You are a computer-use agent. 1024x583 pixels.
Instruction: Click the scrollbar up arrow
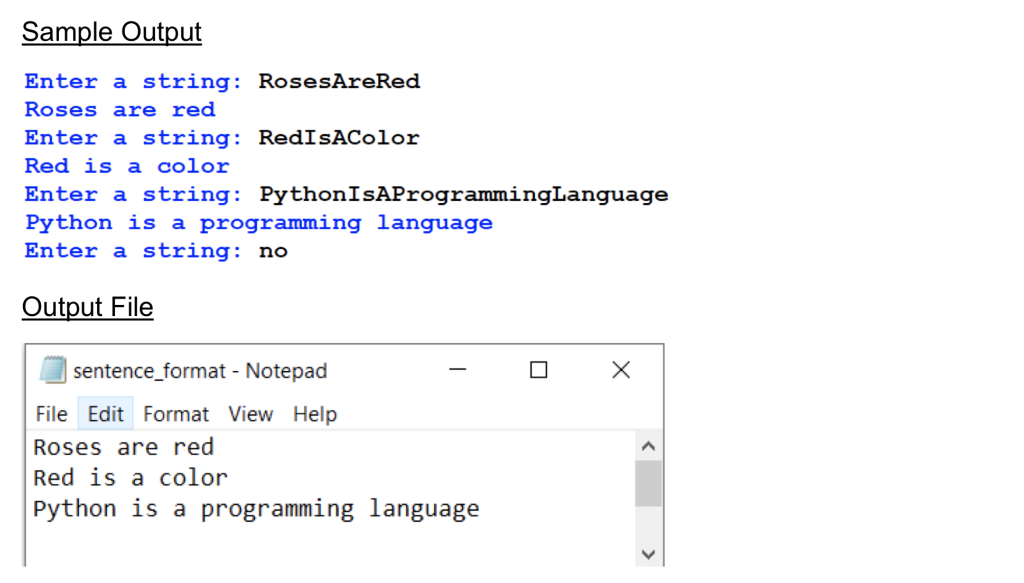point(648,446)
